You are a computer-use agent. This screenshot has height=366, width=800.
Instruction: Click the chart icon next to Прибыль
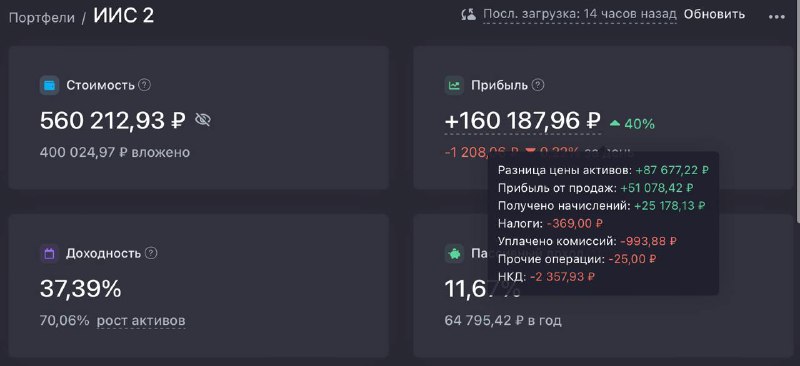click(454, 85)
